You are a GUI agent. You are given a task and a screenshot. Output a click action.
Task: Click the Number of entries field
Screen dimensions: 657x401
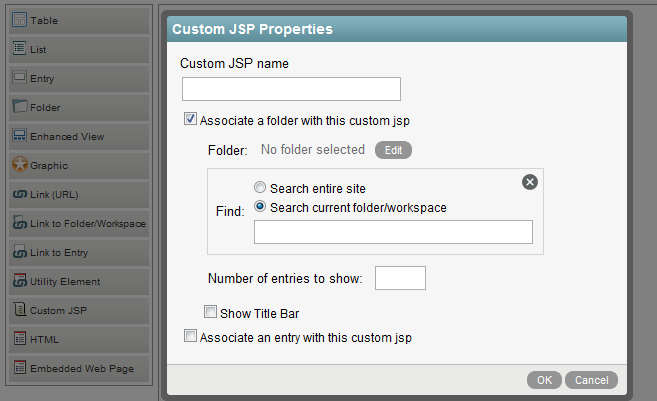click(400, 278)
